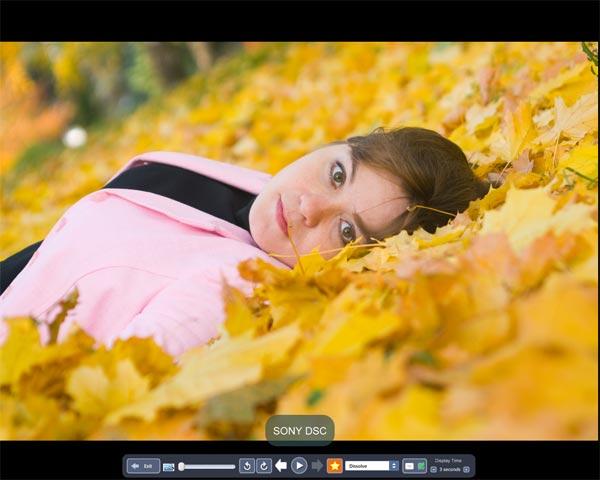Decrease display time with minus button
The image size is (600, 480).
point(433,469)
